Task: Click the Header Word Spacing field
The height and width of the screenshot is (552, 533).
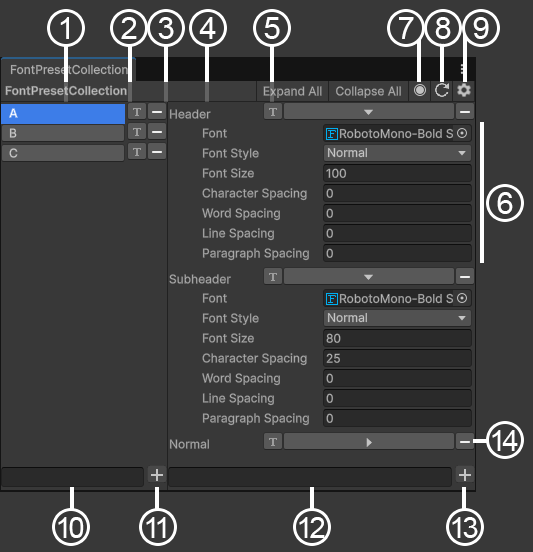Action: (397, 213)
